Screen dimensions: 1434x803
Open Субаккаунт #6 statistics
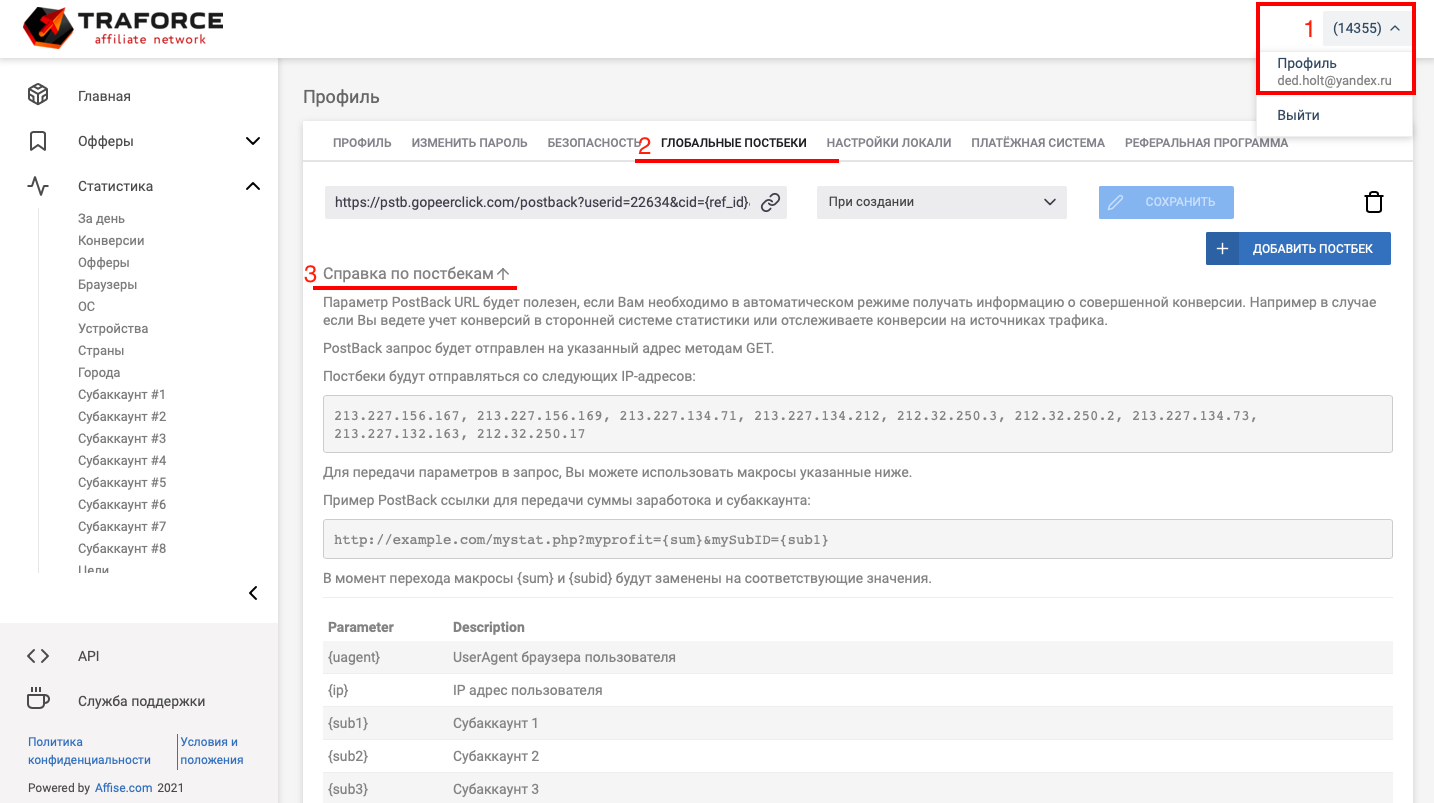point(122,505)
